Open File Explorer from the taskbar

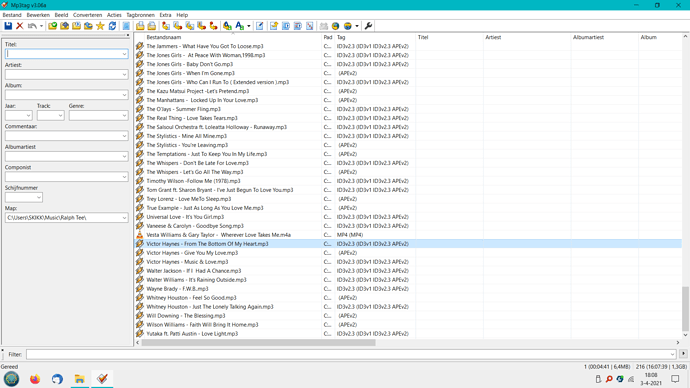click(x=80, y=379)
